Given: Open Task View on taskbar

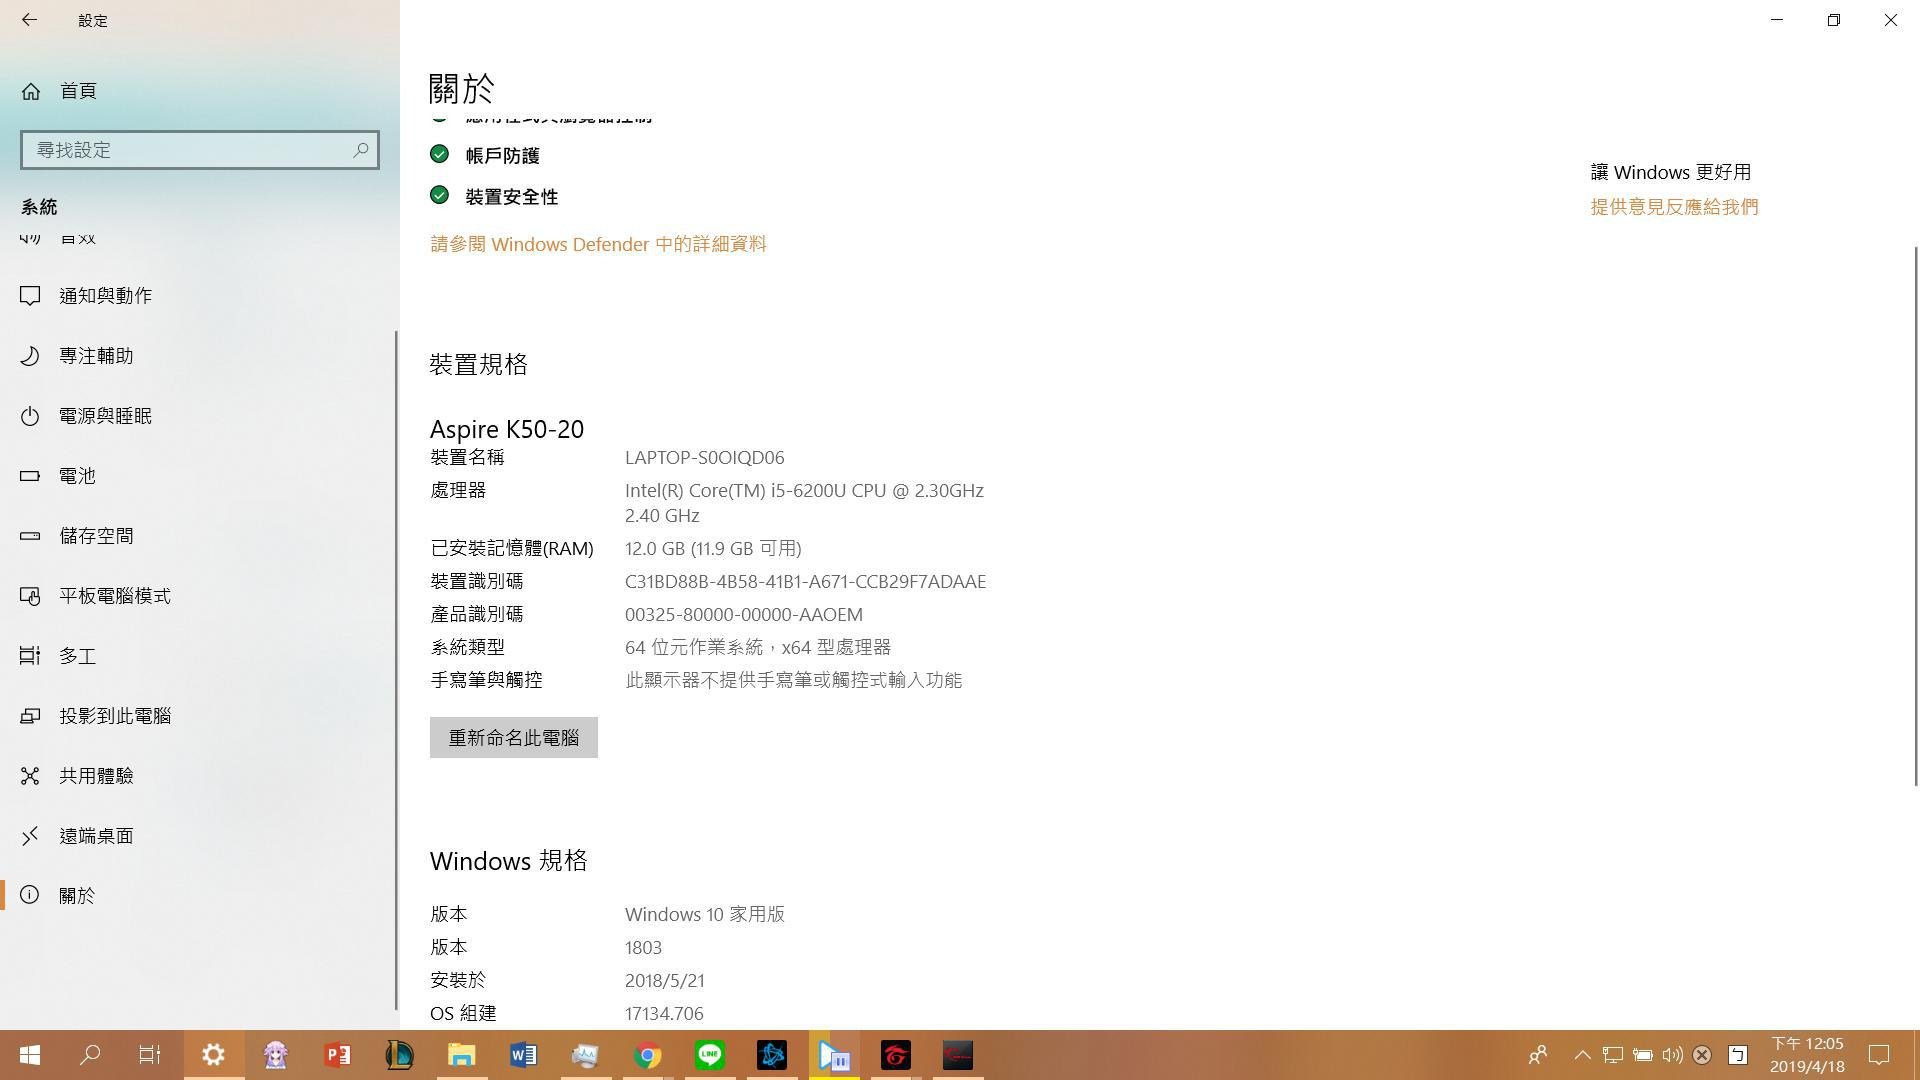Looking at the screenshot, I should [150, 1055].
